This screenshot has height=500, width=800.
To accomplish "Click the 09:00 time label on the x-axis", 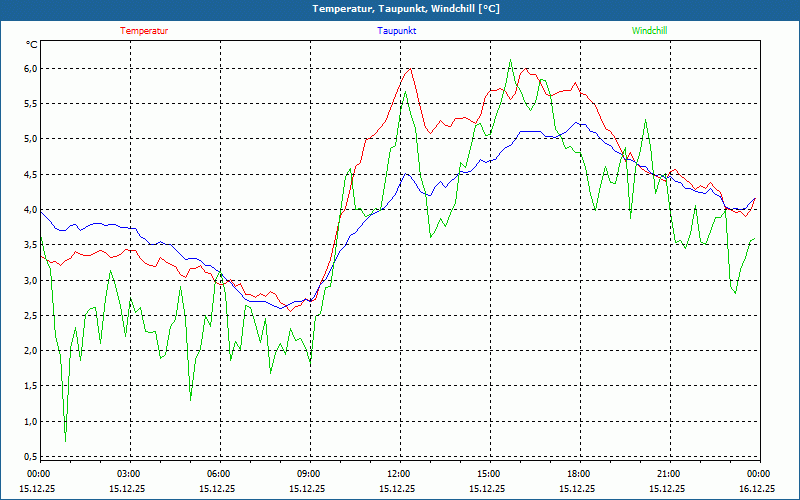I will pos(310,474).
